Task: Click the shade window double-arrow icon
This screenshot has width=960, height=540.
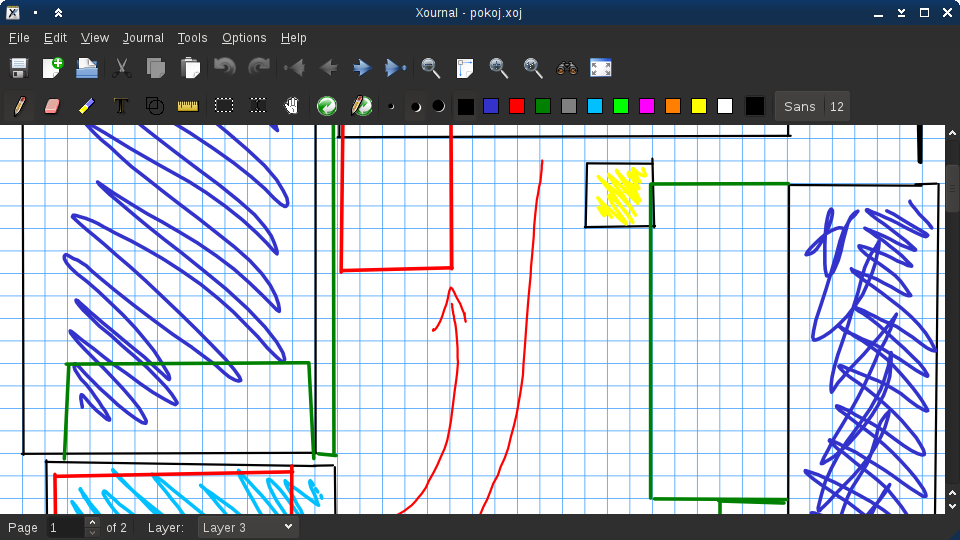Action: [58, 12]
